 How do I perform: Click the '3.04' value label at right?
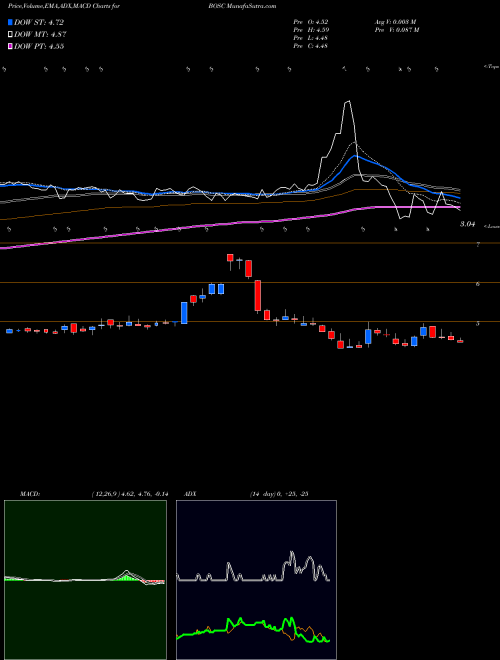[467, 224]
